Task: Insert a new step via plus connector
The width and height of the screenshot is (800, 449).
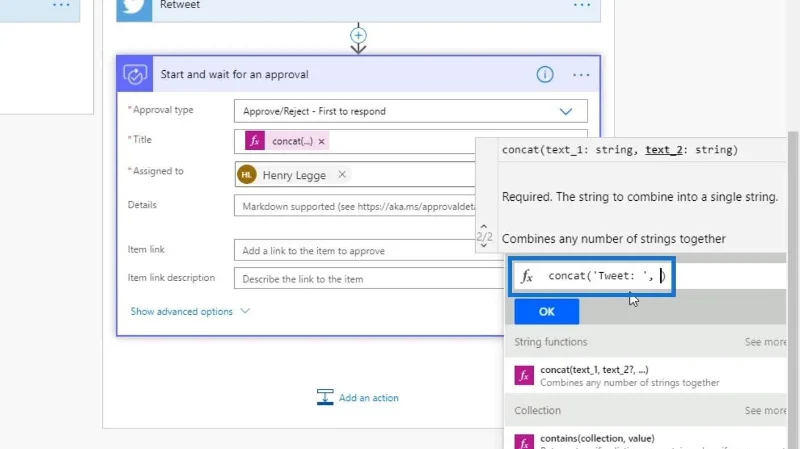Action: (x=358, y=35)
